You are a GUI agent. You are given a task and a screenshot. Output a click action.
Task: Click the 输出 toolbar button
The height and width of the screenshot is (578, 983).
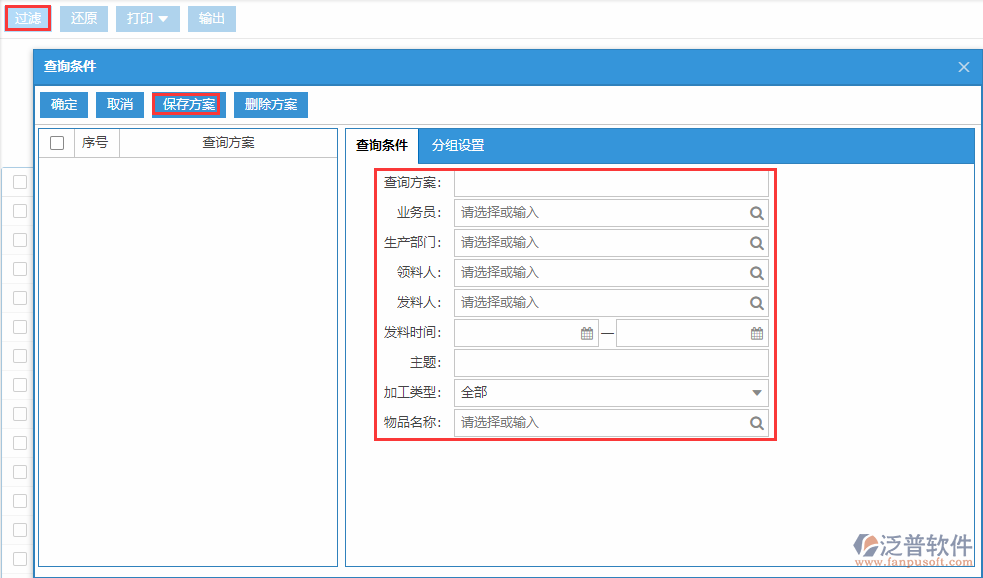212,19
